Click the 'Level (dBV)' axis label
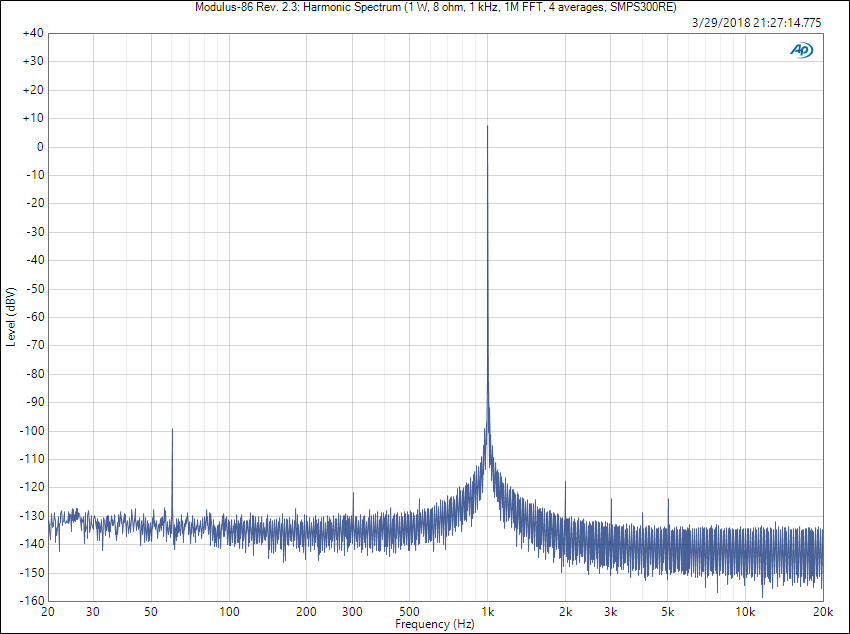 11,317
